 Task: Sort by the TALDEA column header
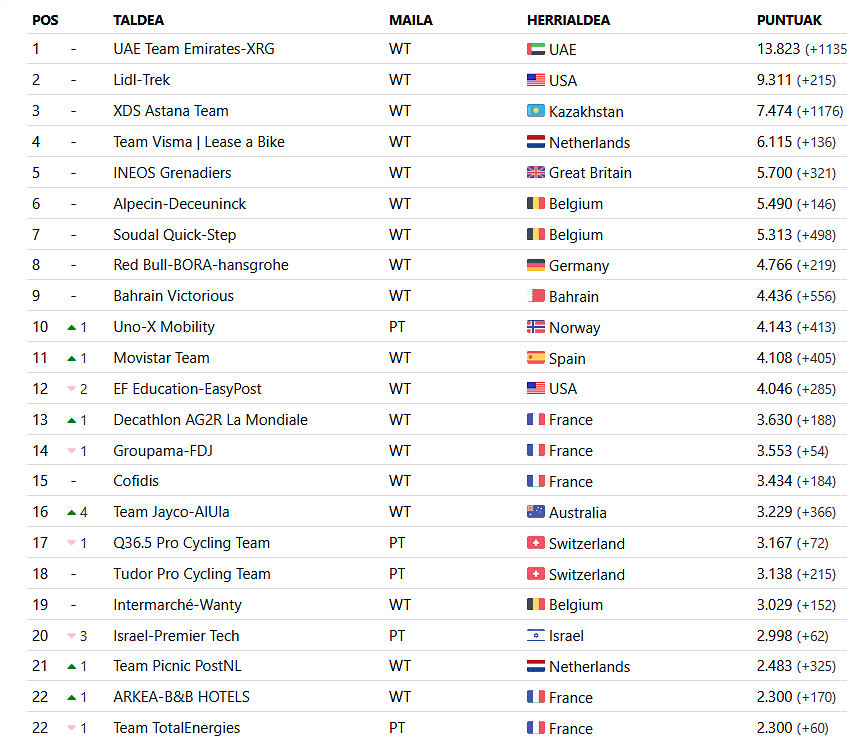(x=139, y=20)
